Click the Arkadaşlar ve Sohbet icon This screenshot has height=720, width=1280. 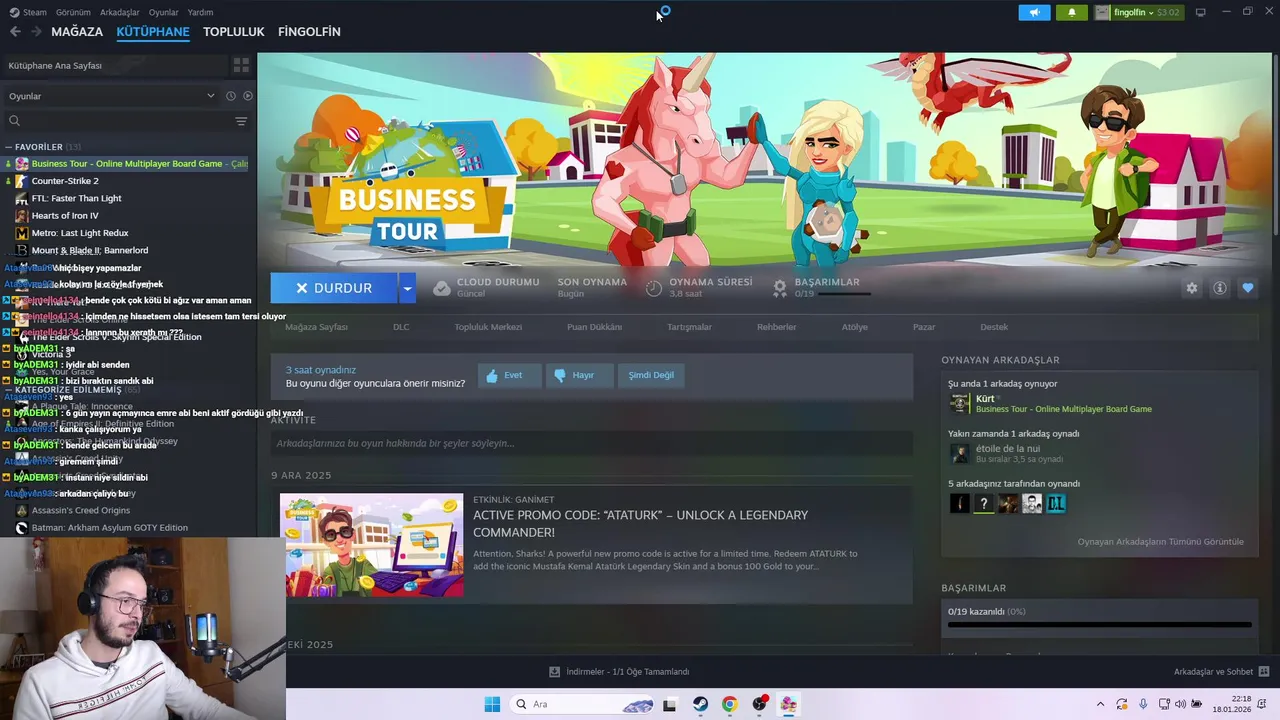1264,672
